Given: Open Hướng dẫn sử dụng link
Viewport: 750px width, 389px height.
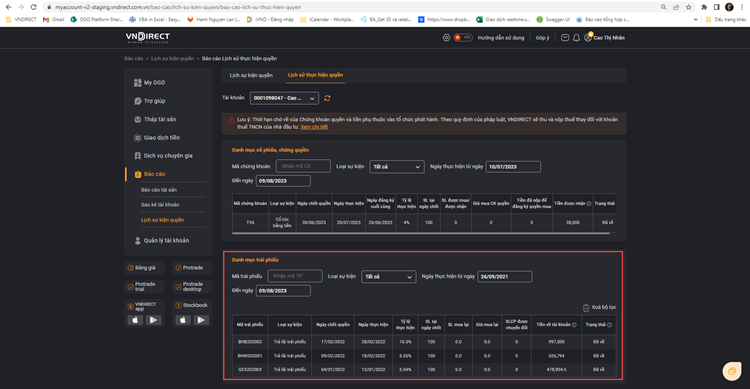Looking at the screenshot, I should pos(501,38).
